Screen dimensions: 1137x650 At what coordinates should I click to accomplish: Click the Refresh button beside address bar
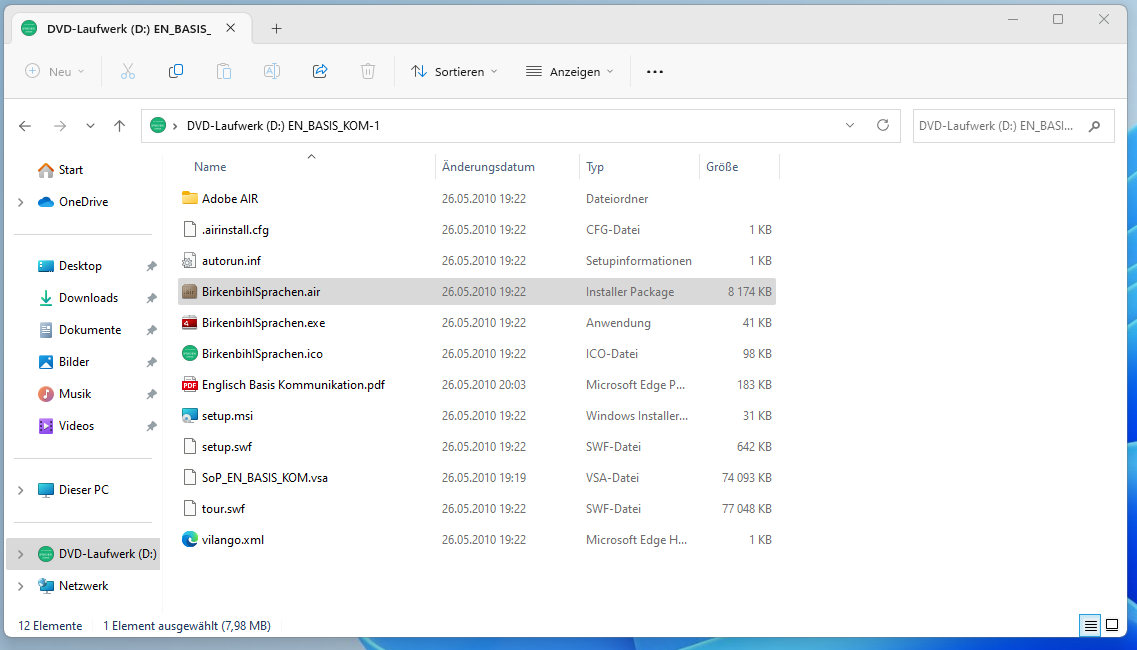tap(882, 125)
